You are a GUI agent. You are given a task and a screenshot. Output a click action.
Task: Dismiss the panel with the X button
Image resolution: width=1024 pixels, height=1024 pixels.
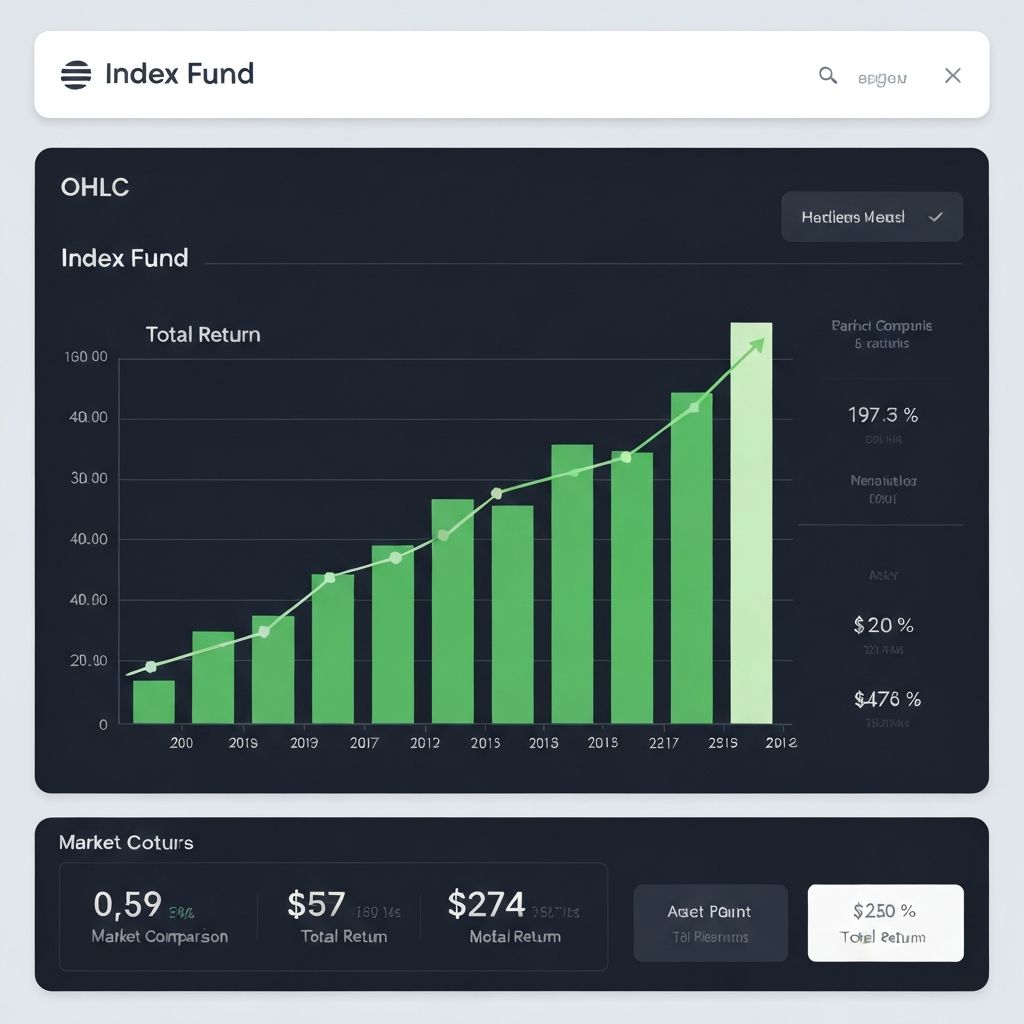pos(952,75)
